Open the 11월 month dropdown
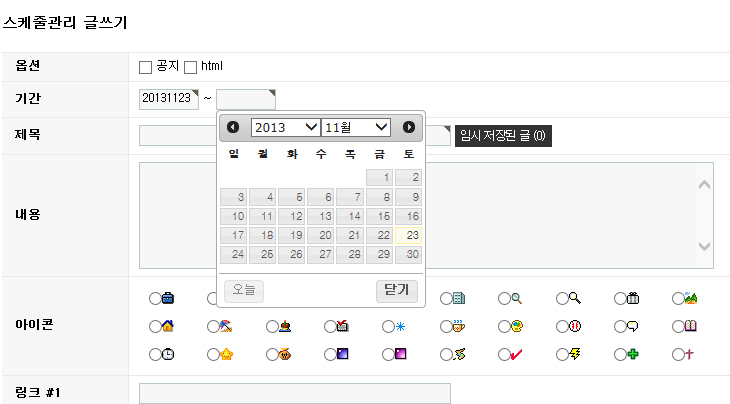This screenshot has width=730, height=404. [356, 127]
